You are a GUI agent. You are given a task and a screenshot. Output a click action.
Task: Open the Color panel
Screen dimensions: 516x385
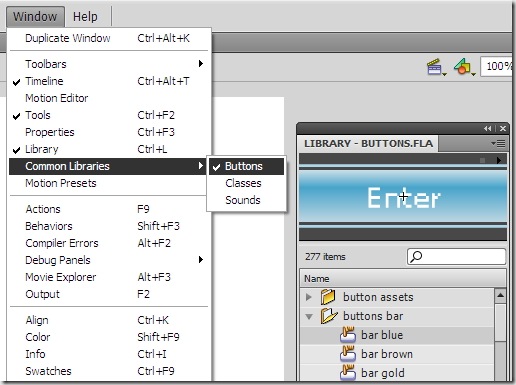[109, 337]
